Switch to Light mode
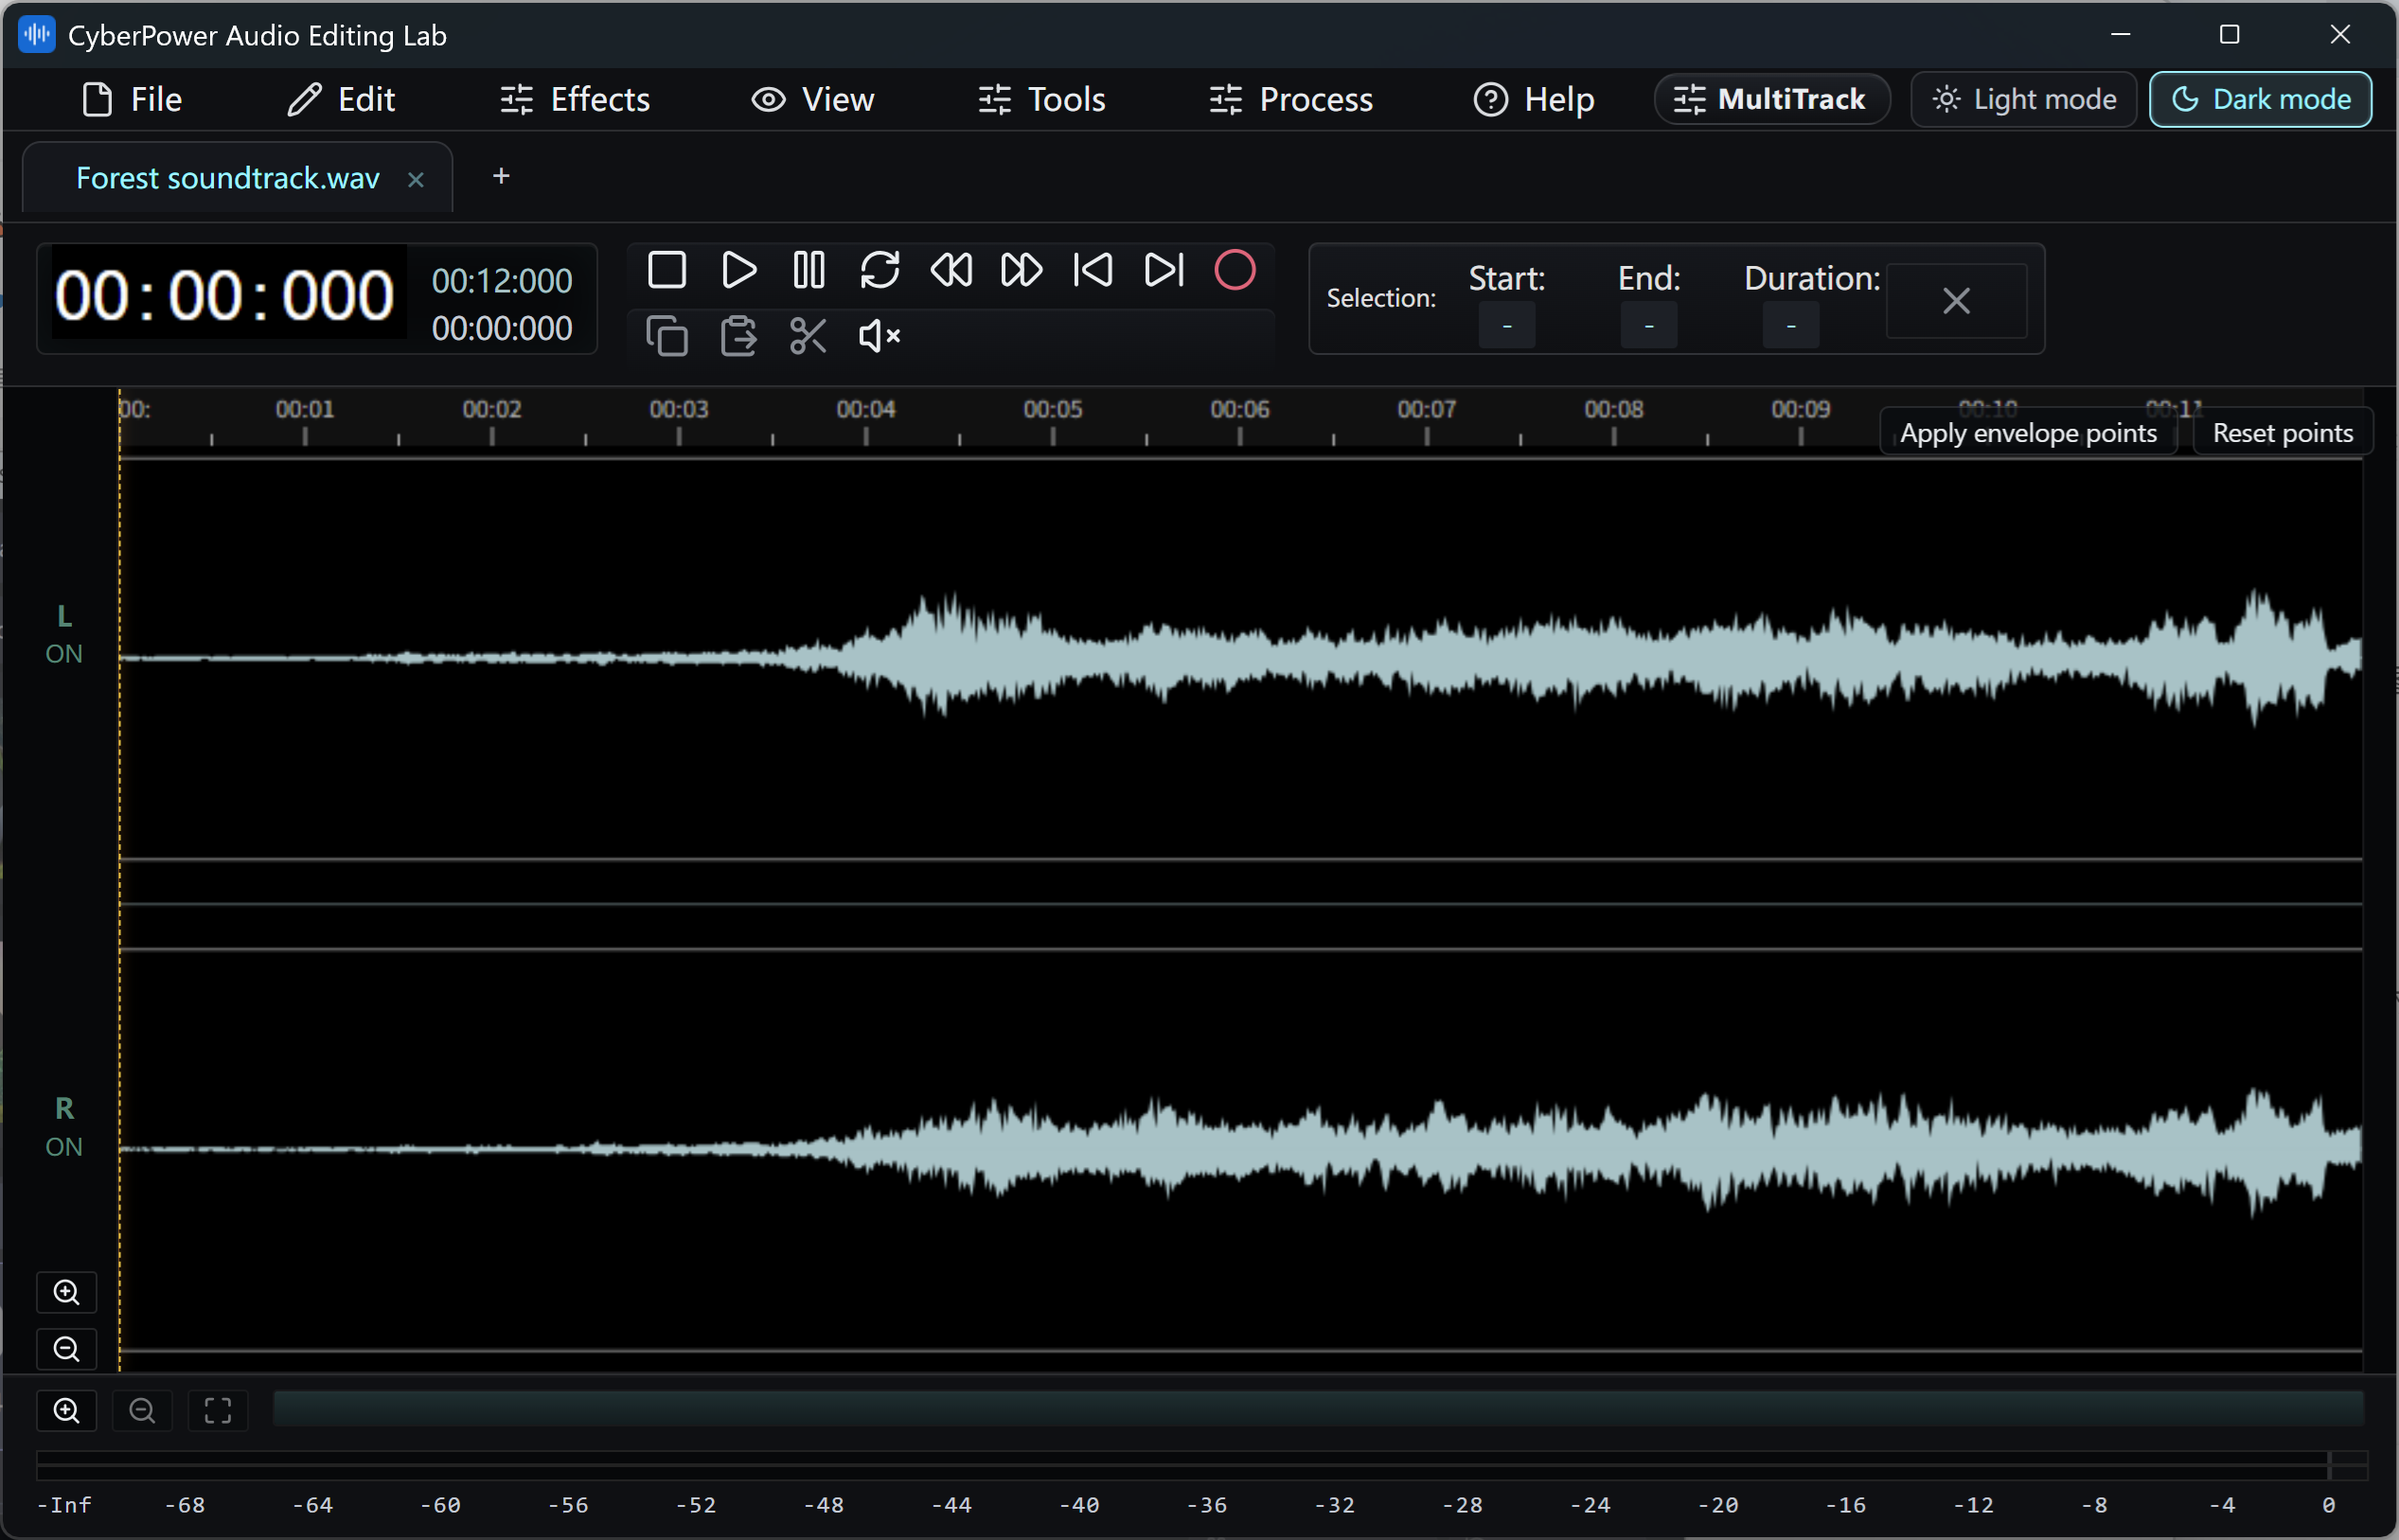The width and height of the screenshot is (2399, 1540). point(2024,99)
